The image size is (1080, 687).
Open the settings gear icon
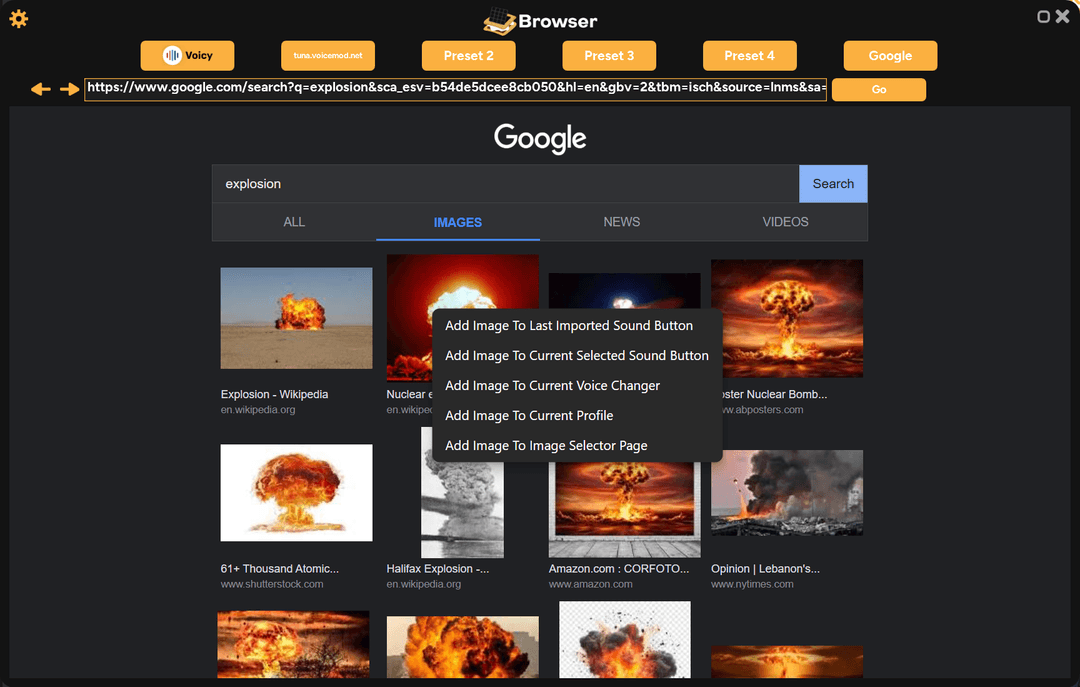[18, 18]
